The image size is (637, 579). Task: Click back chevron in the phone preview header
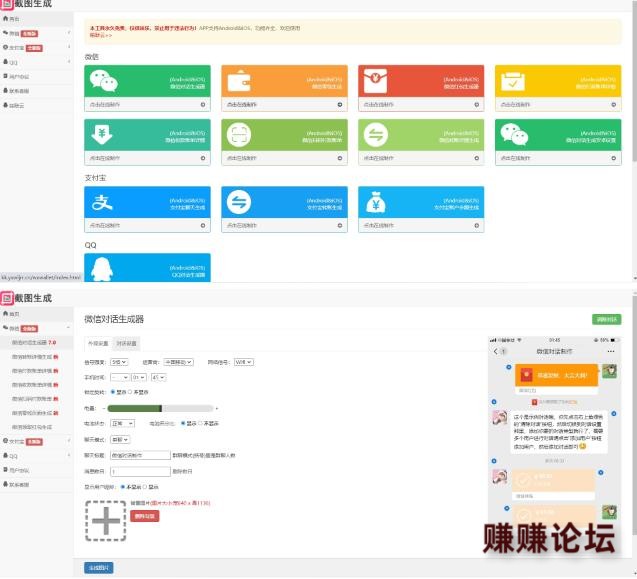[495, 351]
